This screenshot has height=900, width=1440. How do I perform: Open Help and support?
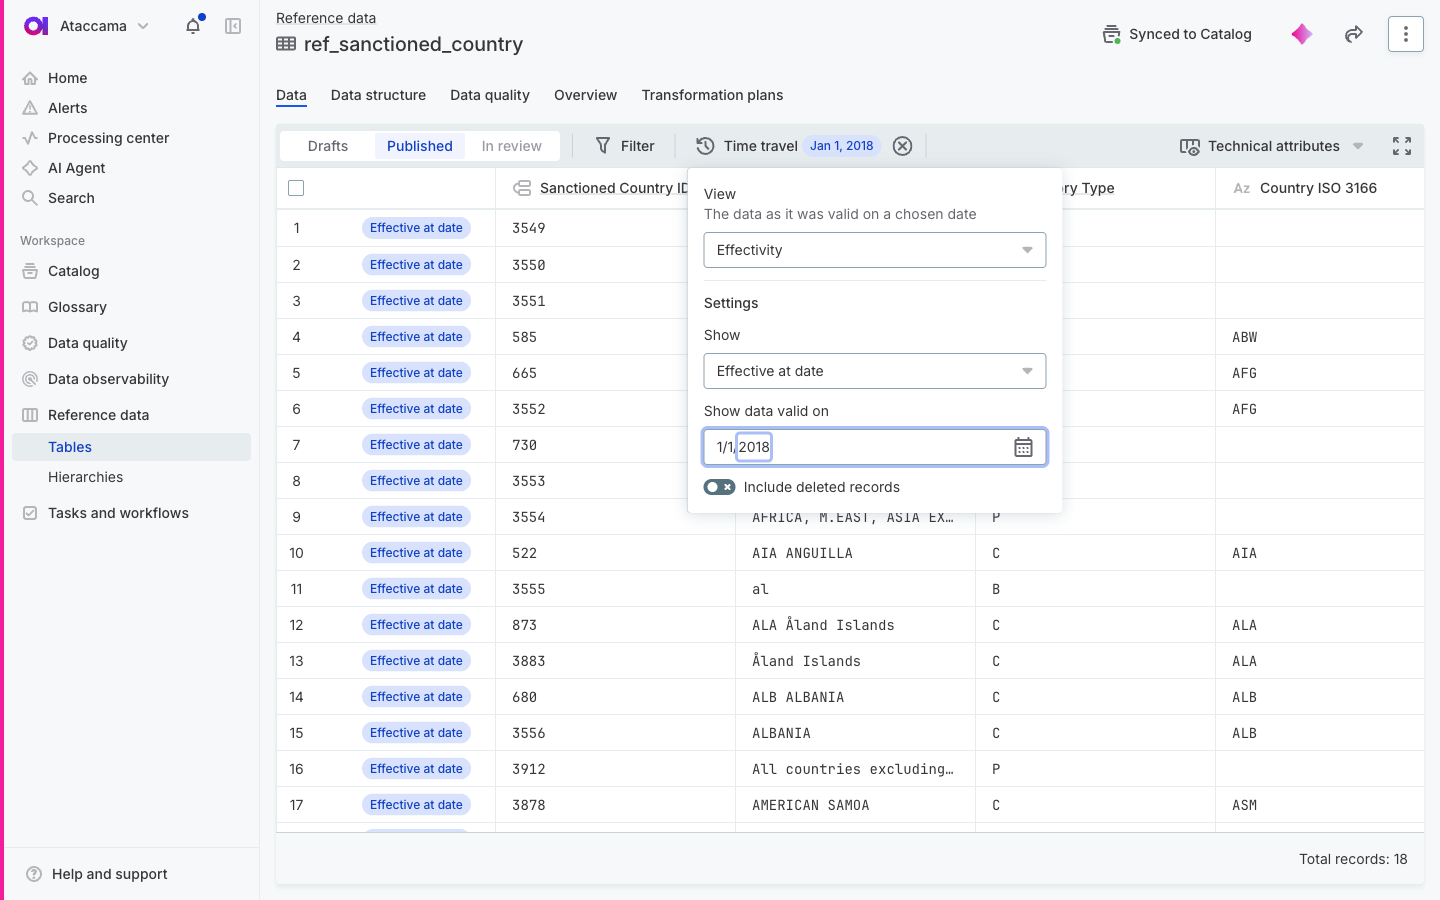point(110,874)
